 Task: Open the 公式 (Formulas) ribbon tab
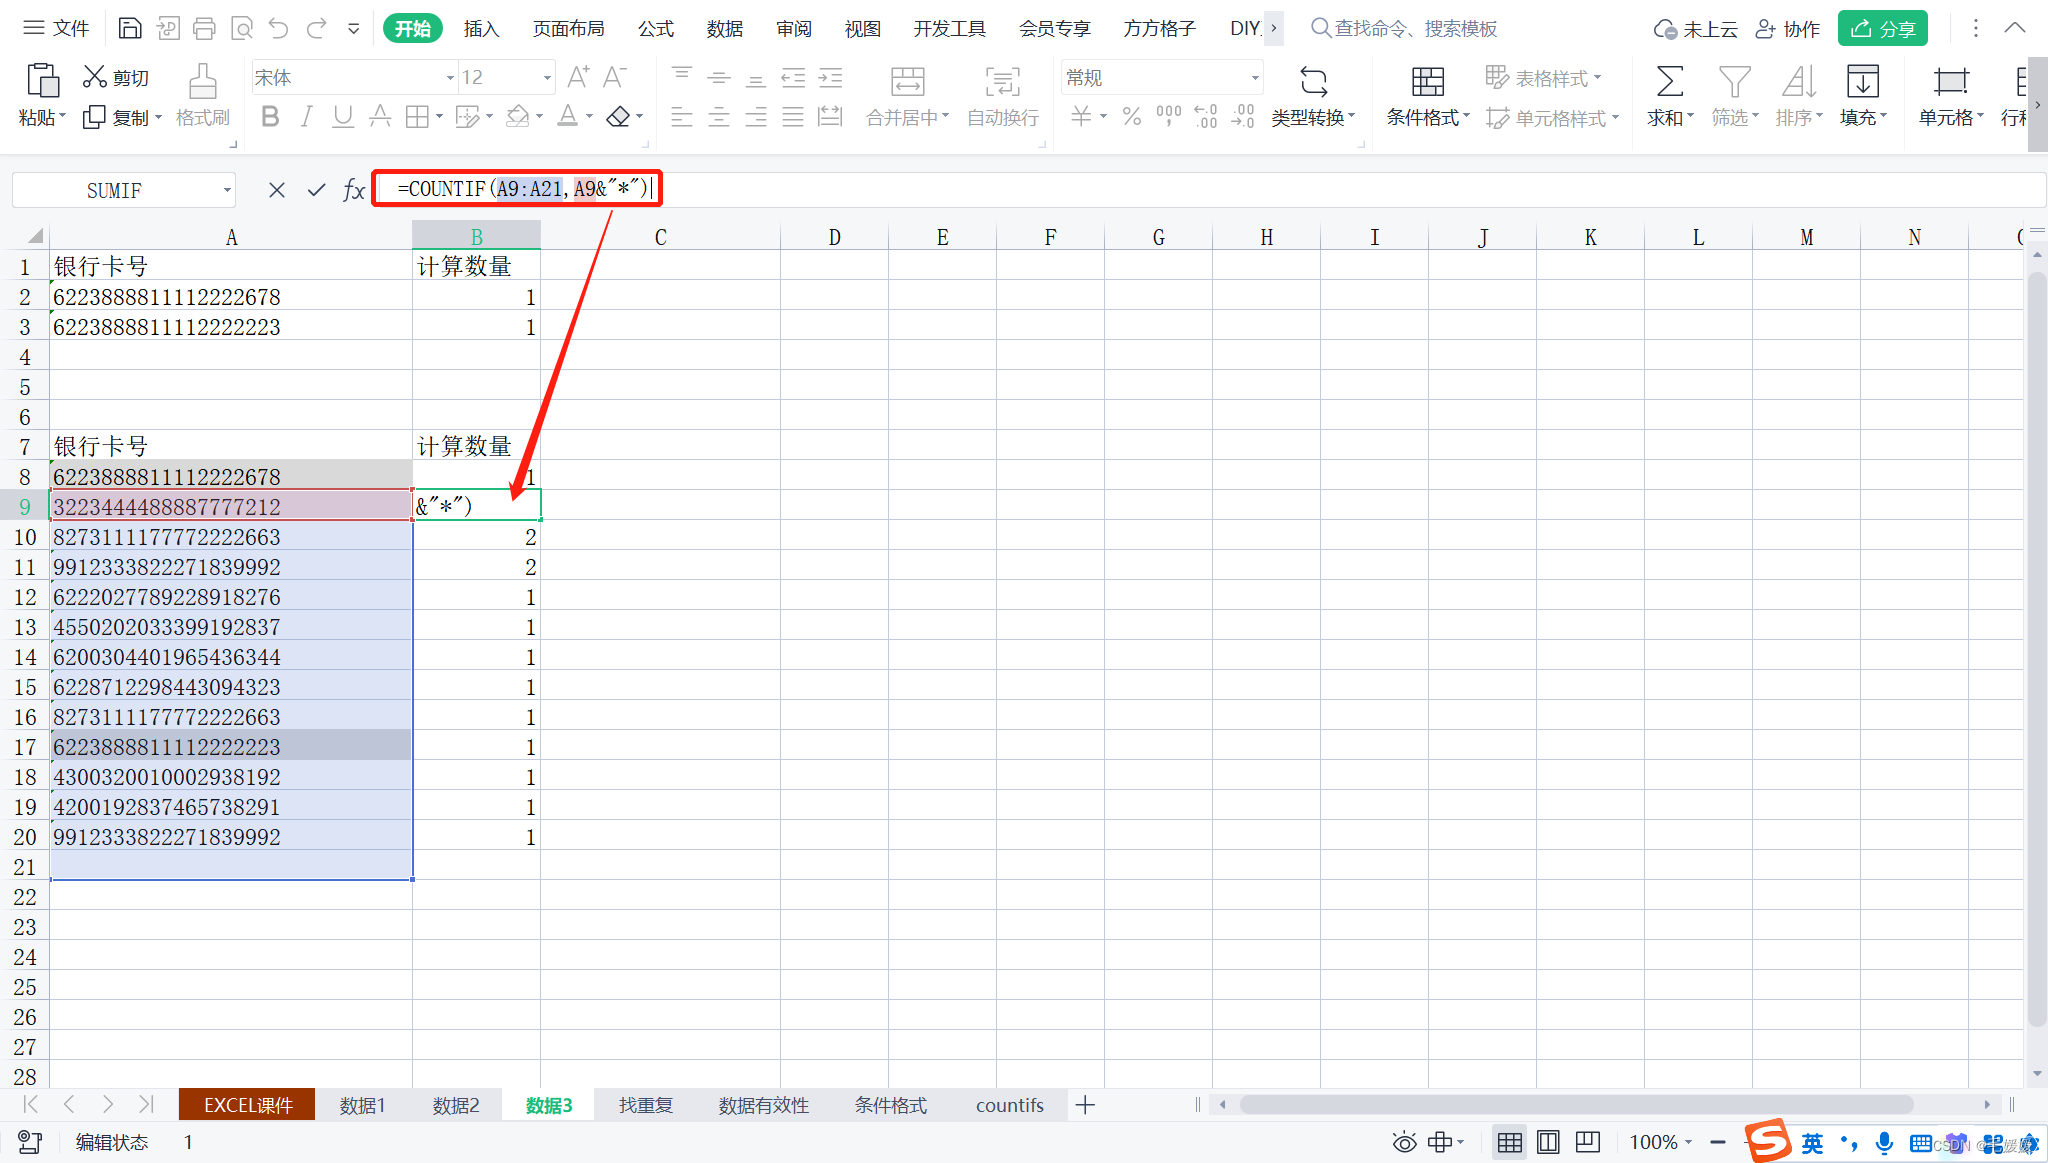tap(655, 28)
